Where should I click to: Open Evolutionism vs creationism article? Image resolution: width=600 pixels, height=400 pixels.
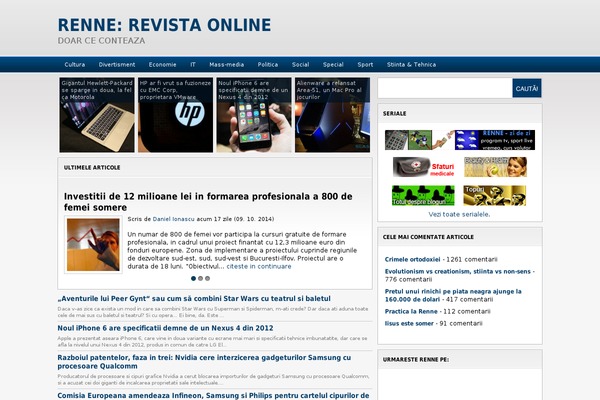(458, 271)
